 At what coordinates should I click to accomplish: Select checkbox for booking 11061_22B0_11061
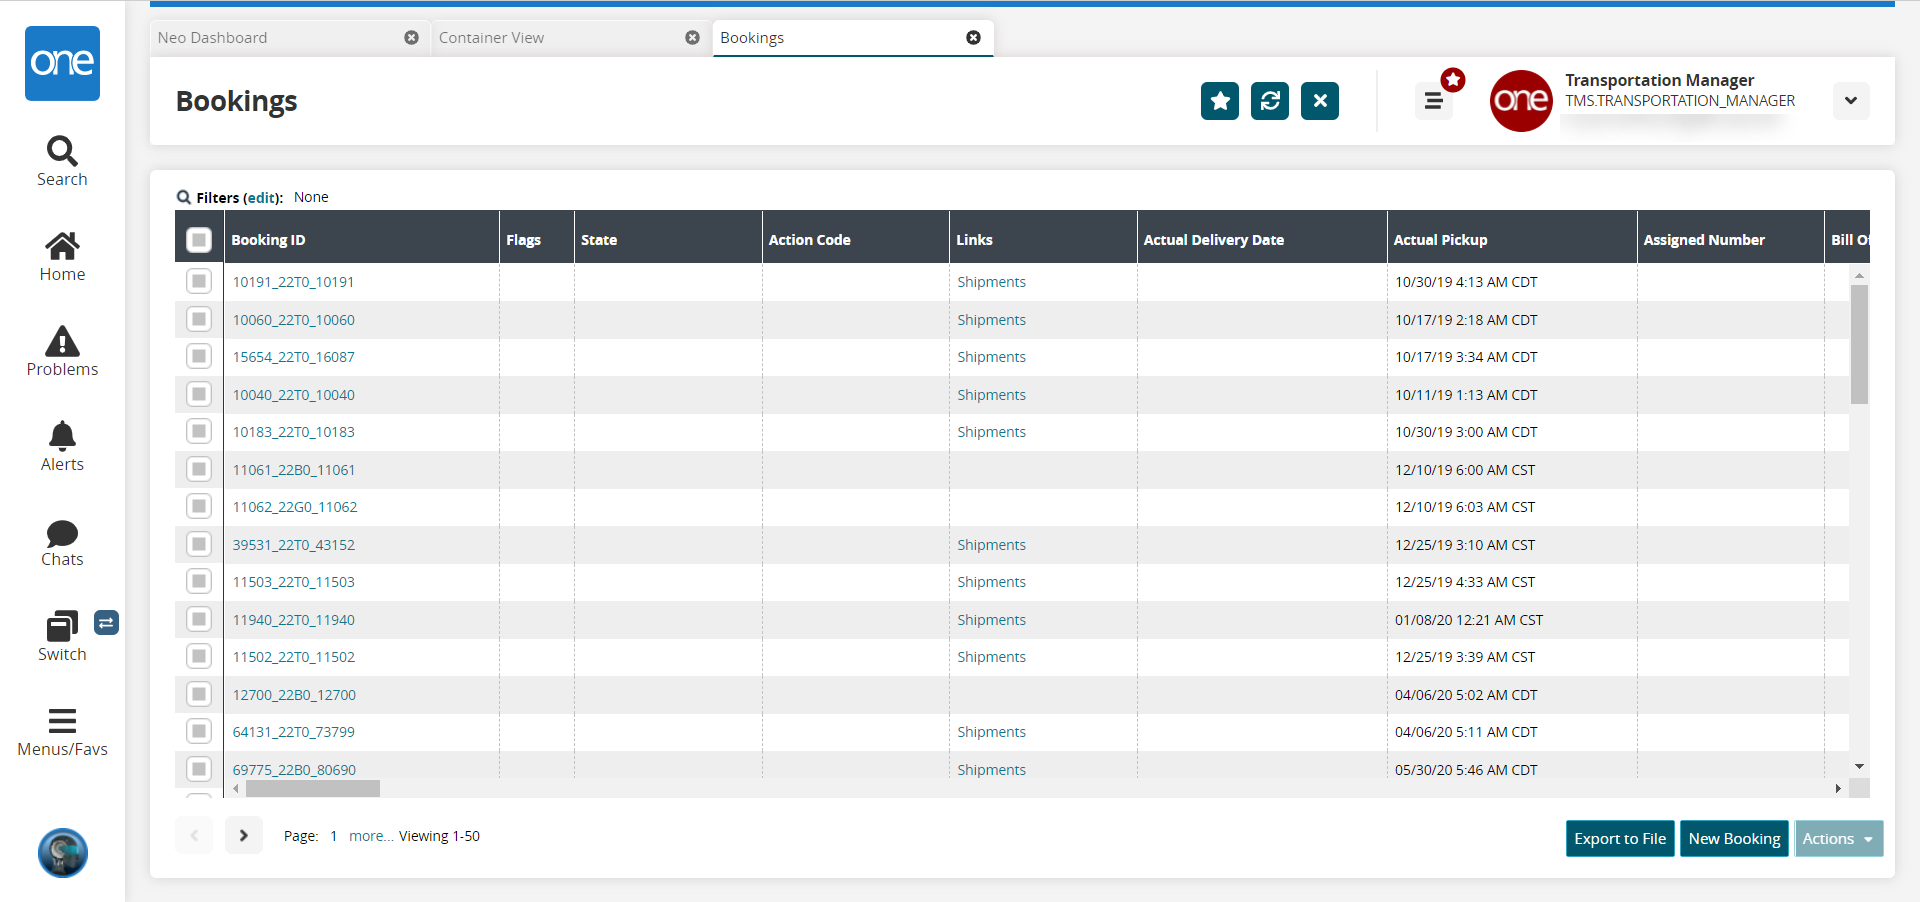click(x=199, y=470)
